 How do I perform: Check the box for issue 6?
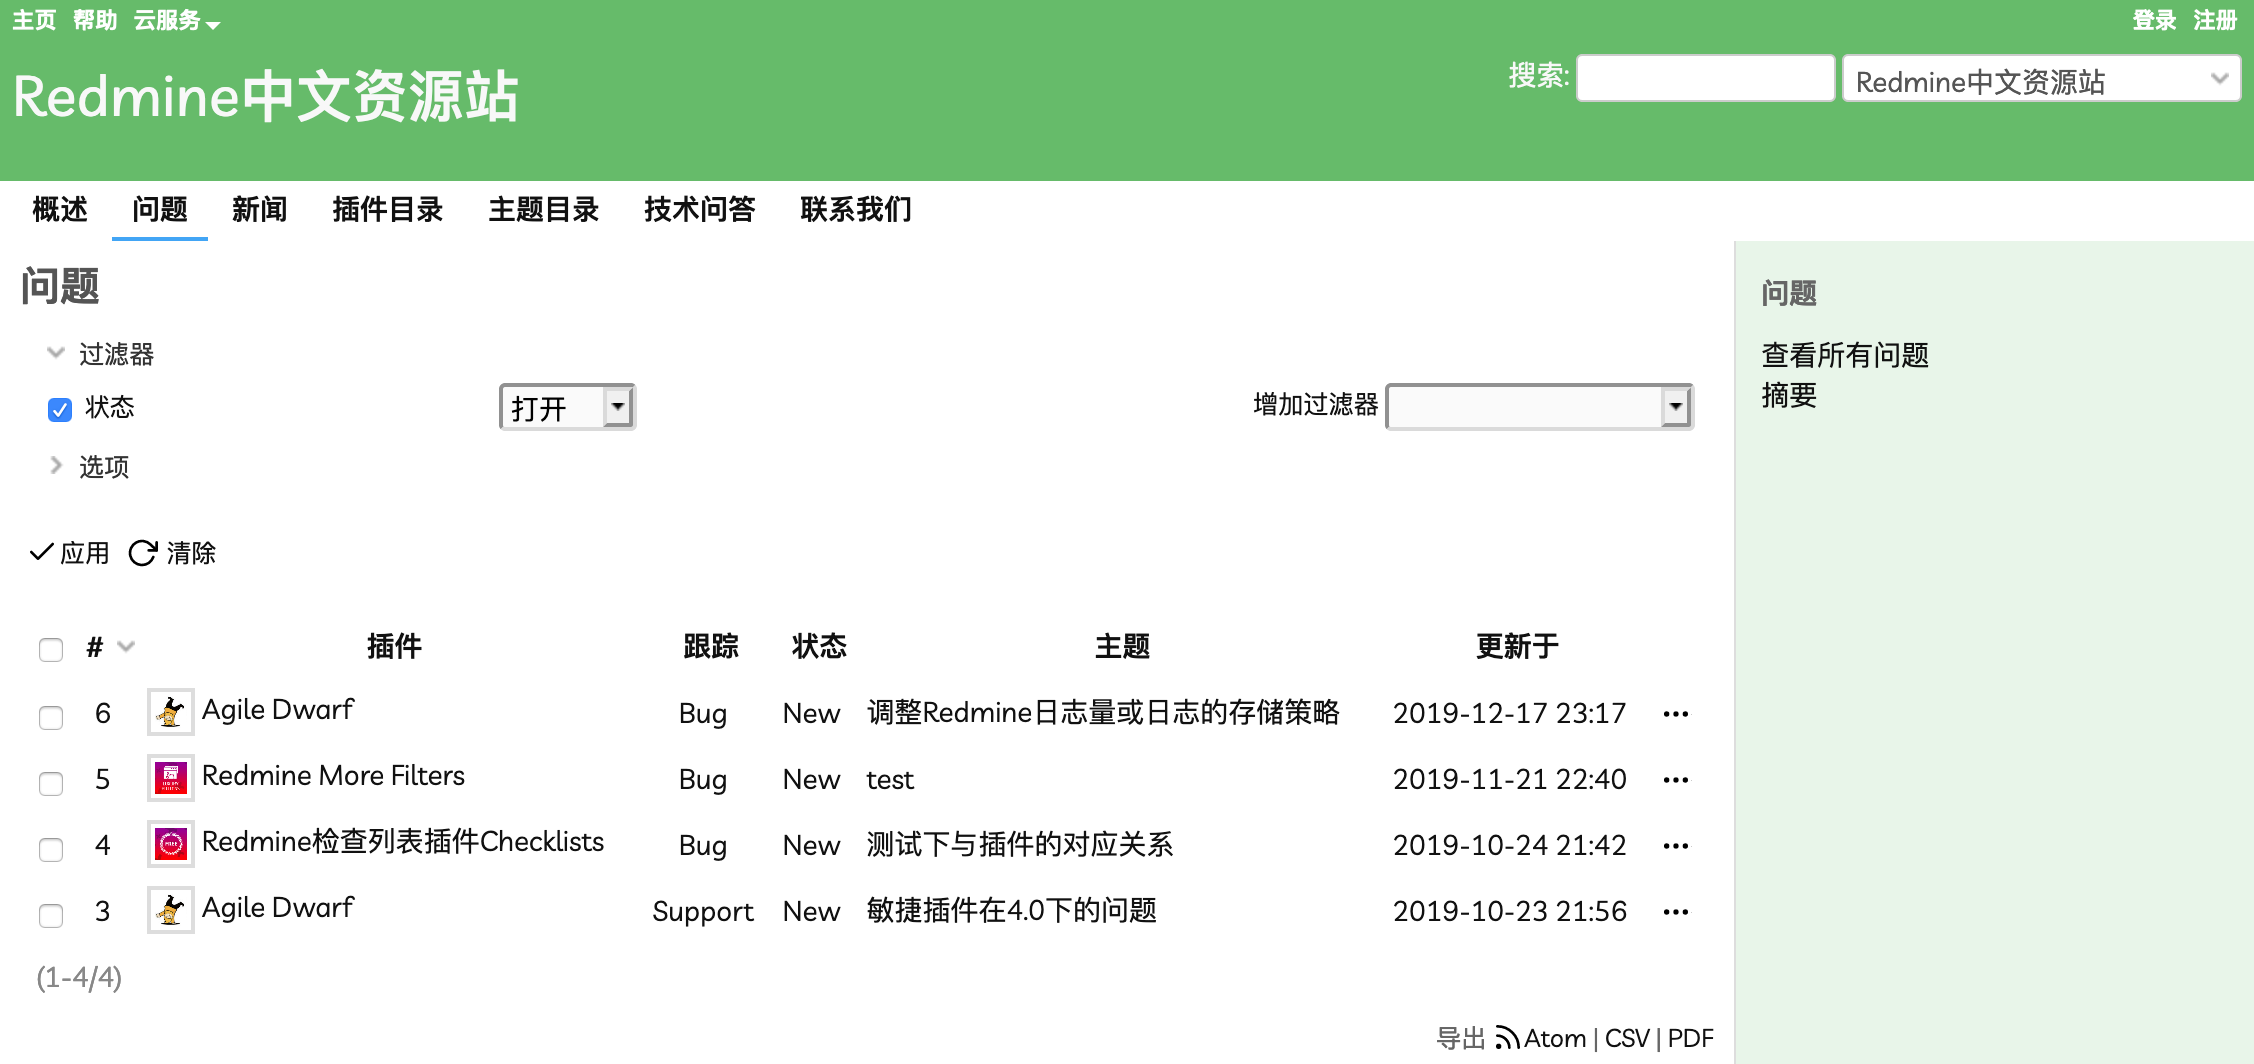coord(51,717)
